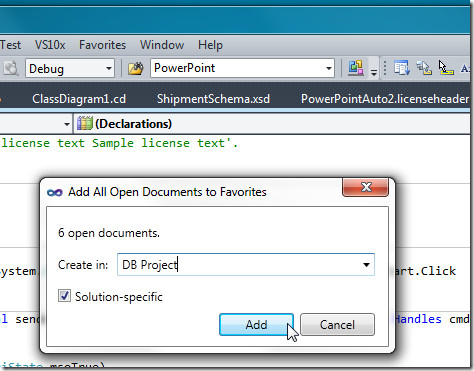
Task: Open the (Declarations) member dropdown
Action: pyautogui.click(x=272, y=124)
